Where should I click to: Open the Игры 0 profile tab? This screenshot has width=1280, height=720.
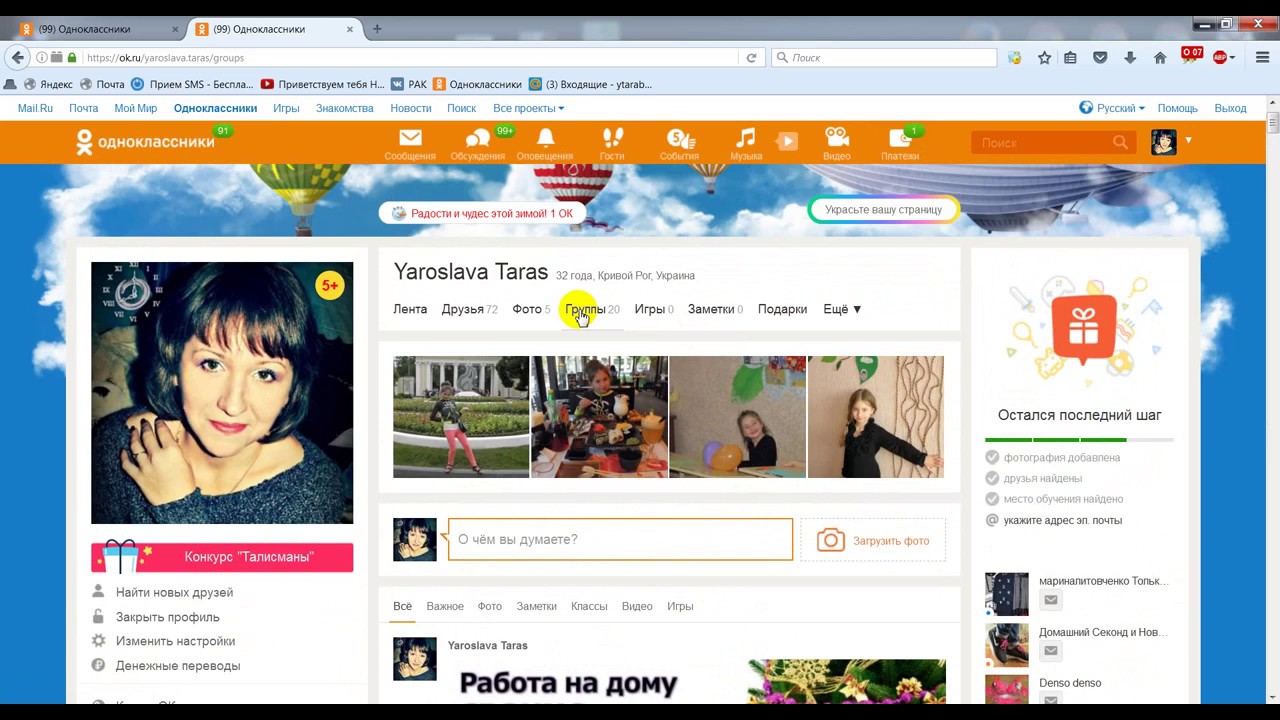pos(654,309)
